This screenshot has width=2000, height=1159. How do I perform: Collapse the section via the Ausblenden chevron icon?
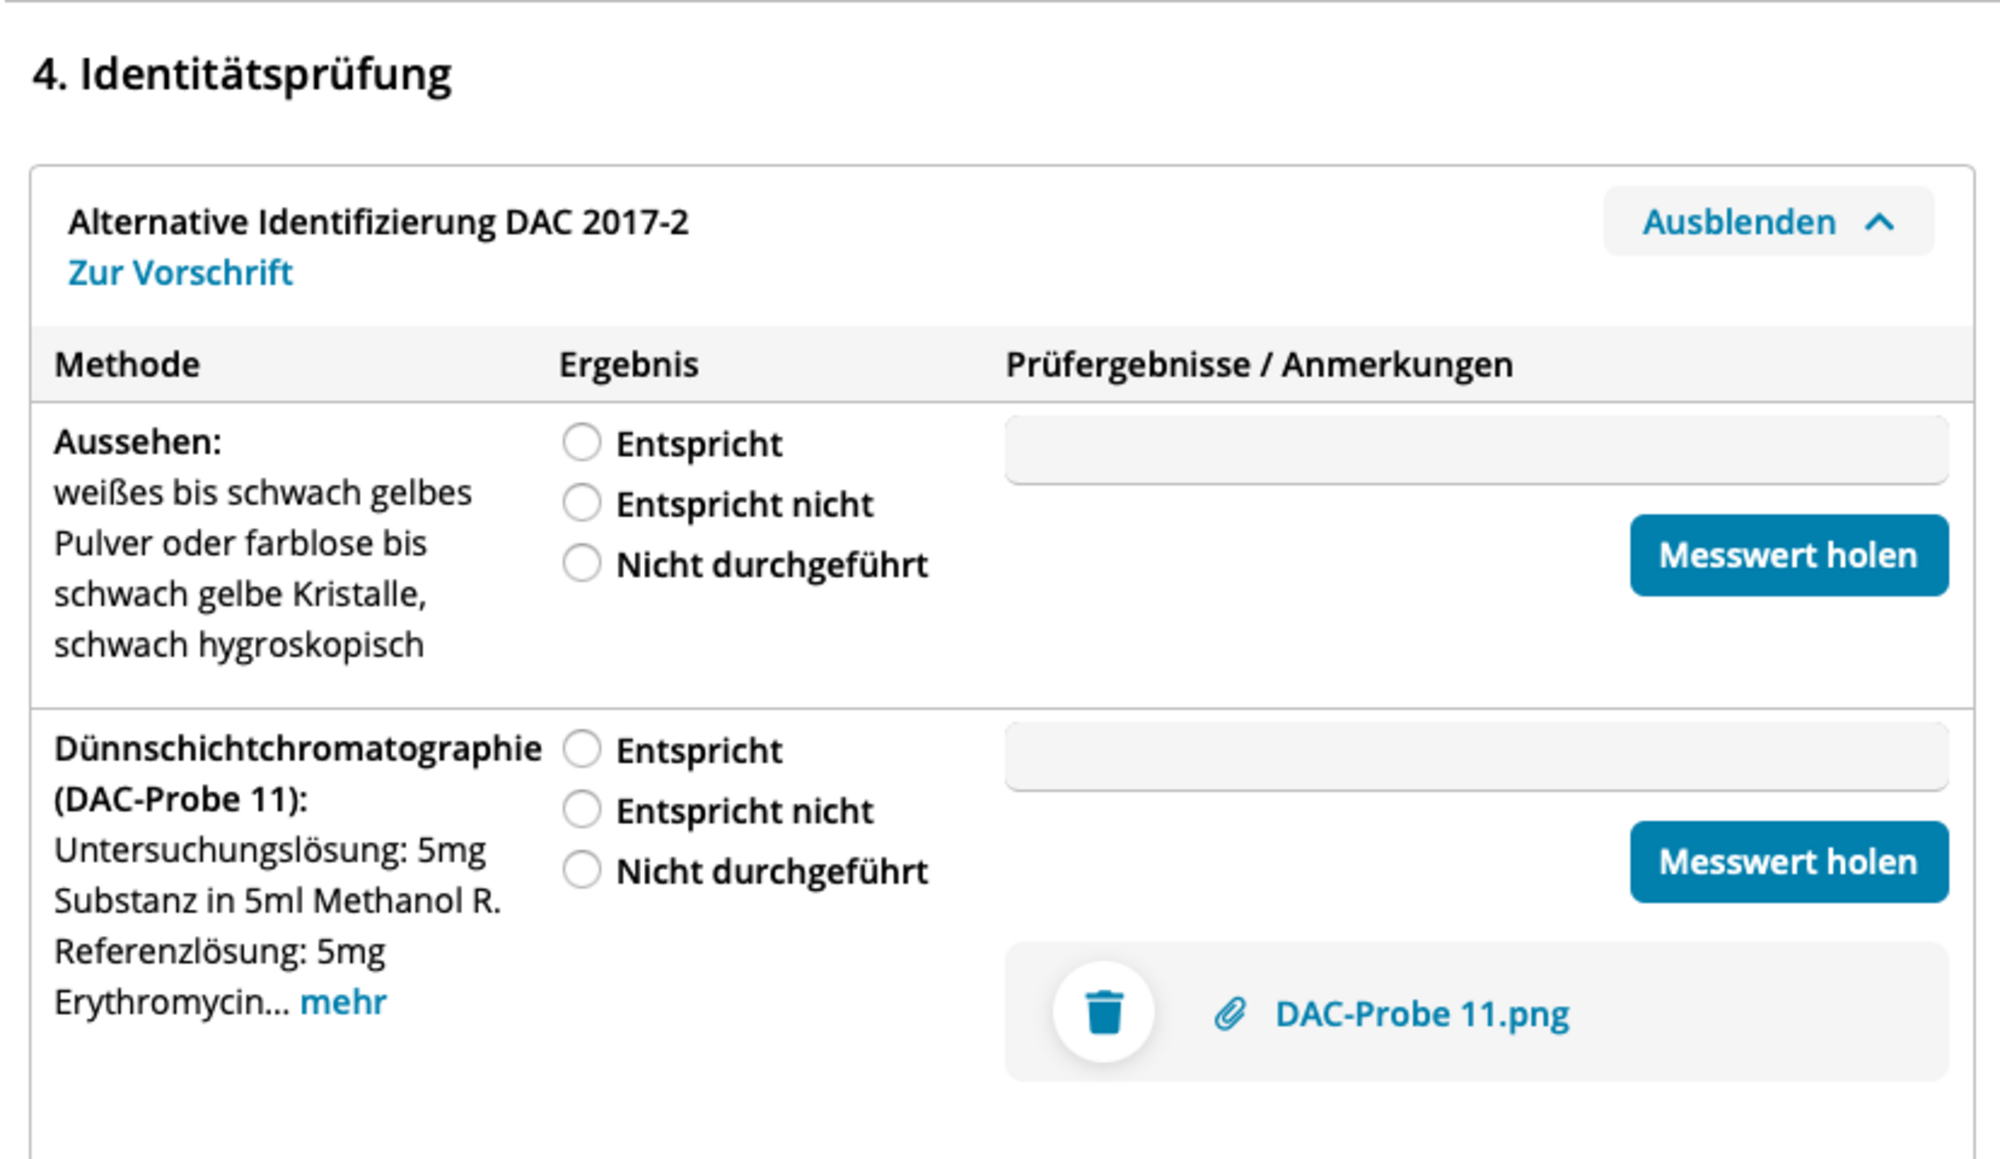click(1880, 222)
